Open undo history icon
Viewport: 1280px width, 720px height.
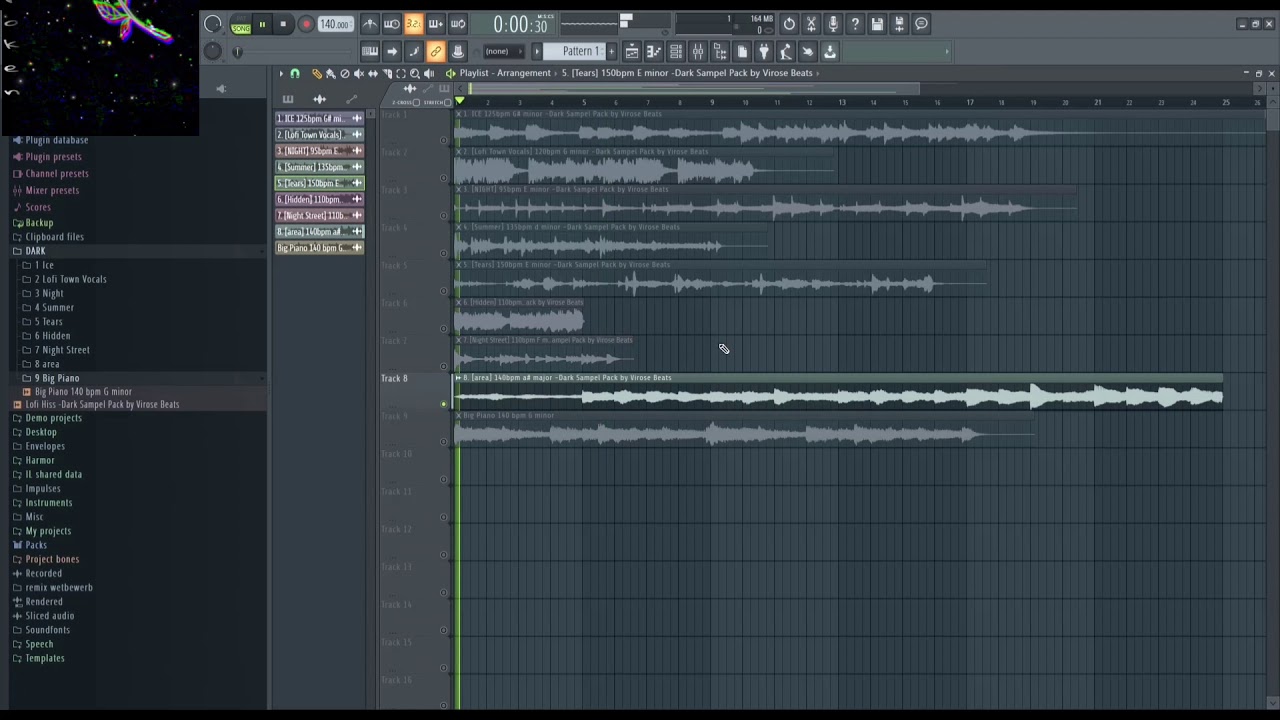789,24
